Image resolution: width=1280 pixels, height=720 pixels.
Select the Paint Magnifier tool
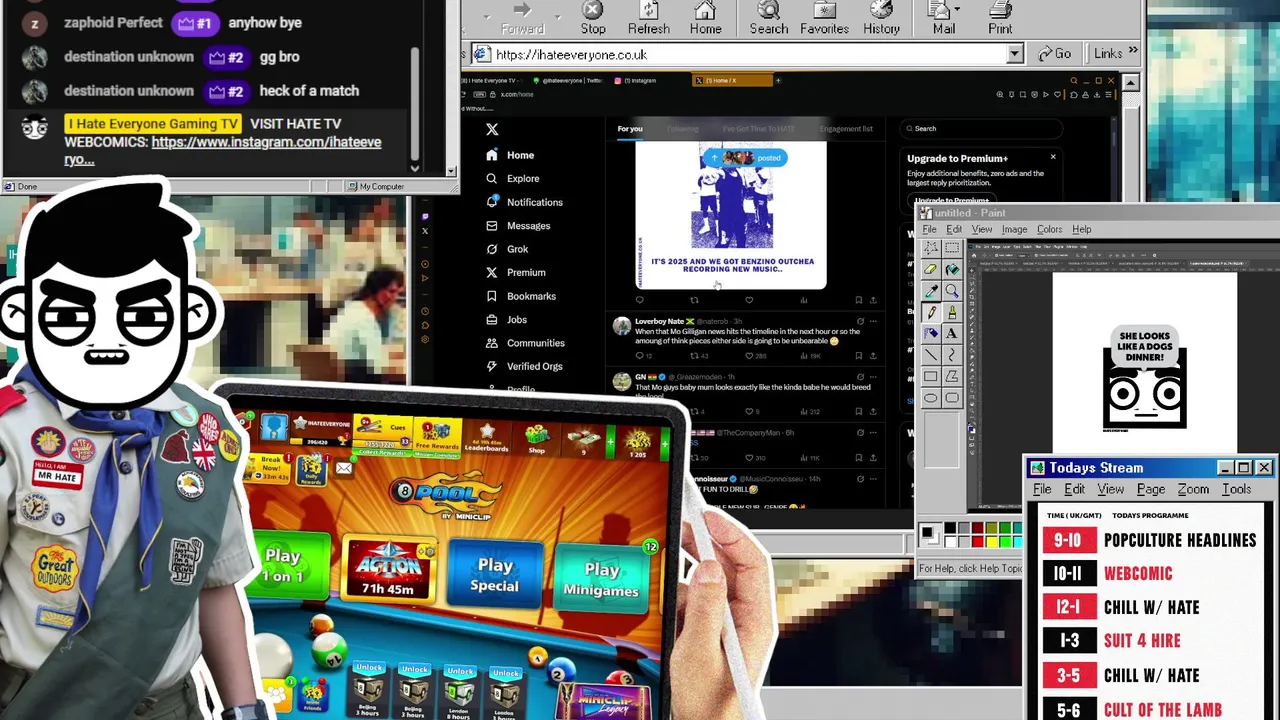(x=952, y=291)
